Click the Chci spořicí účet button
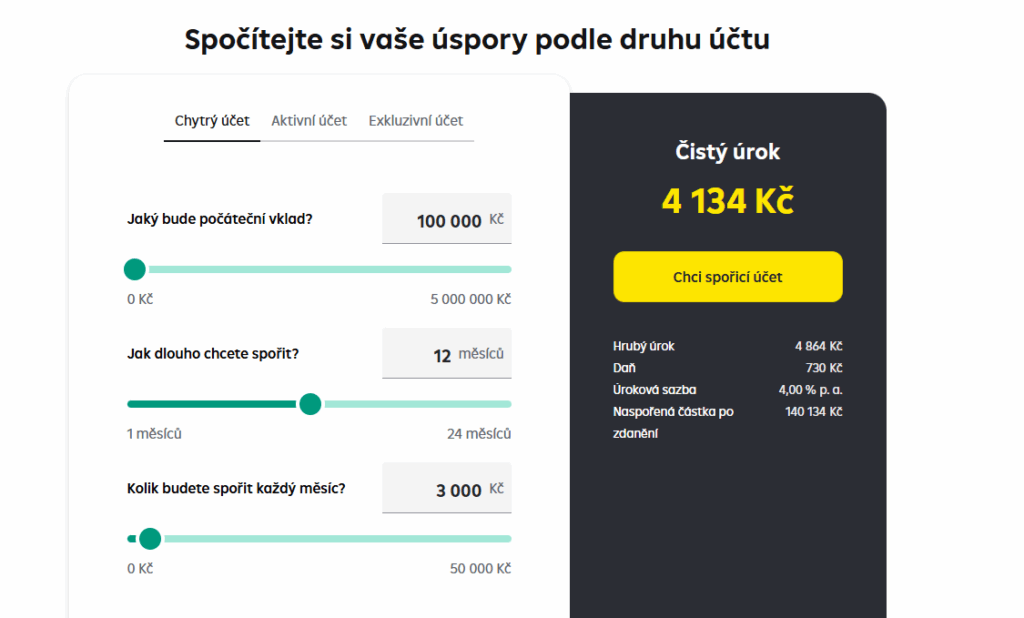This screenshot has width=1024, height=618. [x=727, y=277]
